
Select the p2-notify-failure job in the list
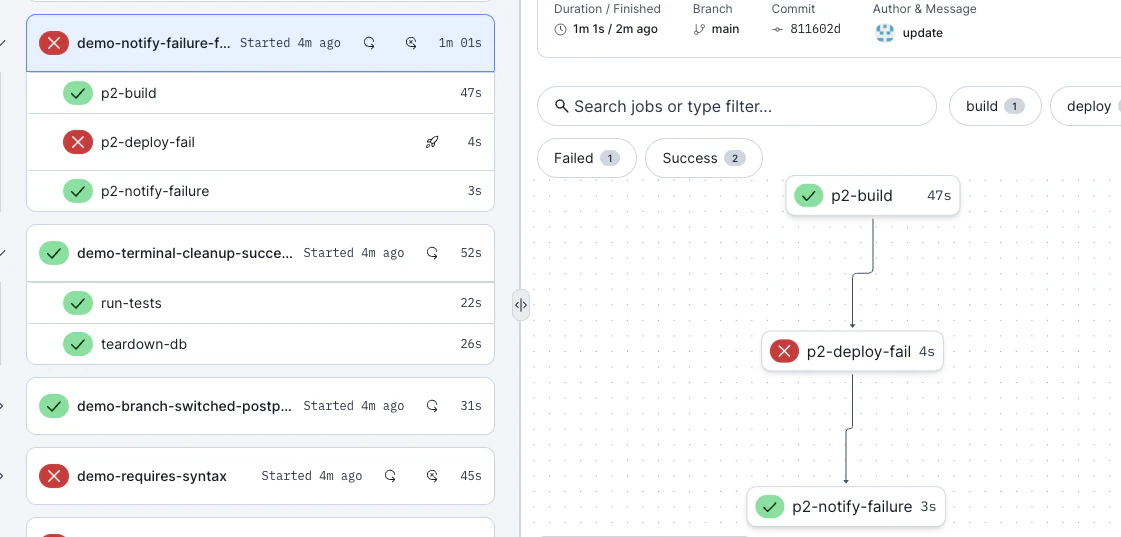click(155, 191)
